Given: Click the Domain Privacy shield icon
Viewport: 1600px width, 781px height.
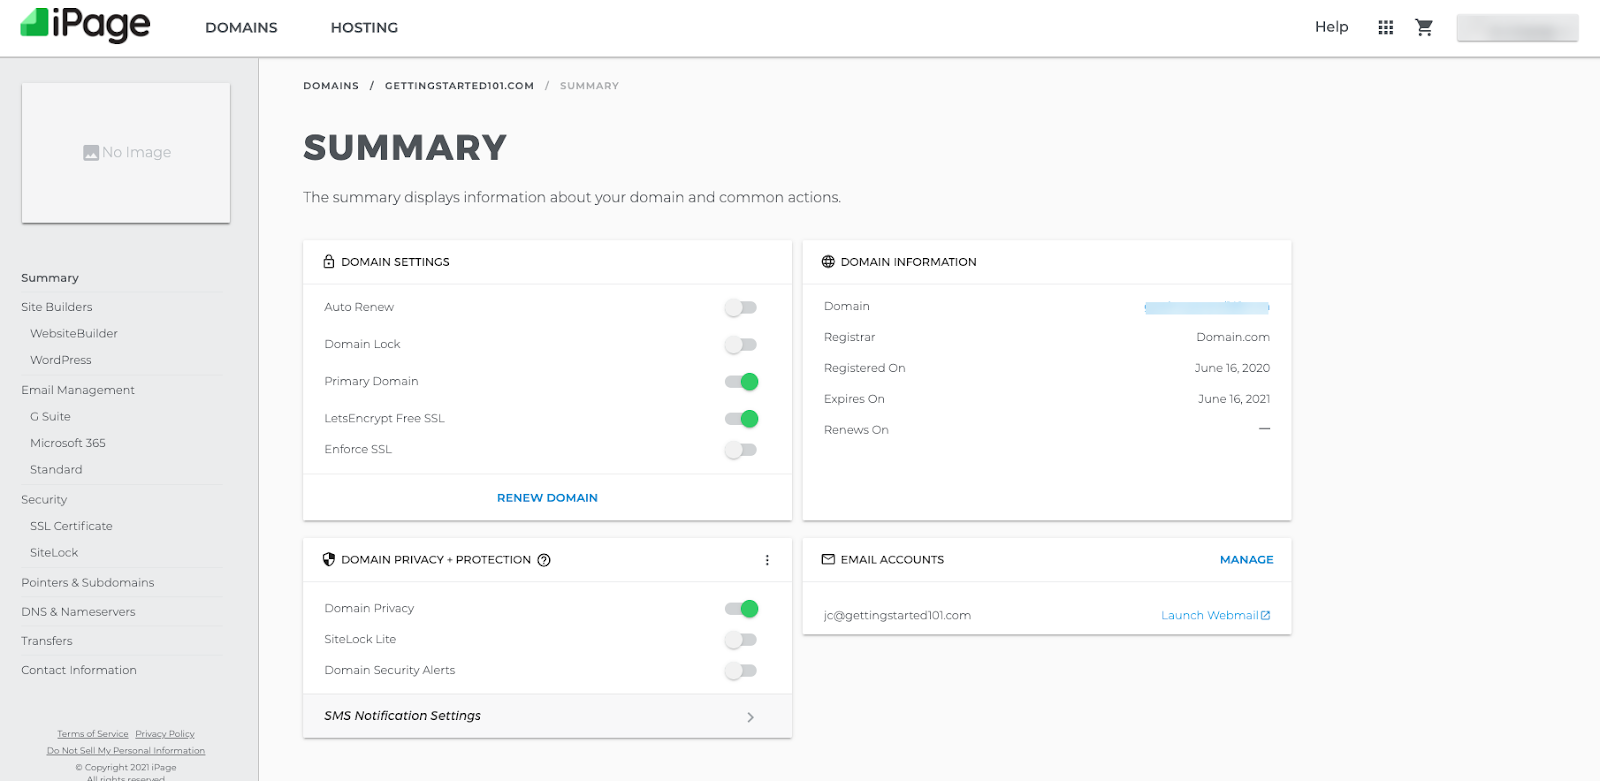Looking at the screenshot, I should (x=329, y=560).
